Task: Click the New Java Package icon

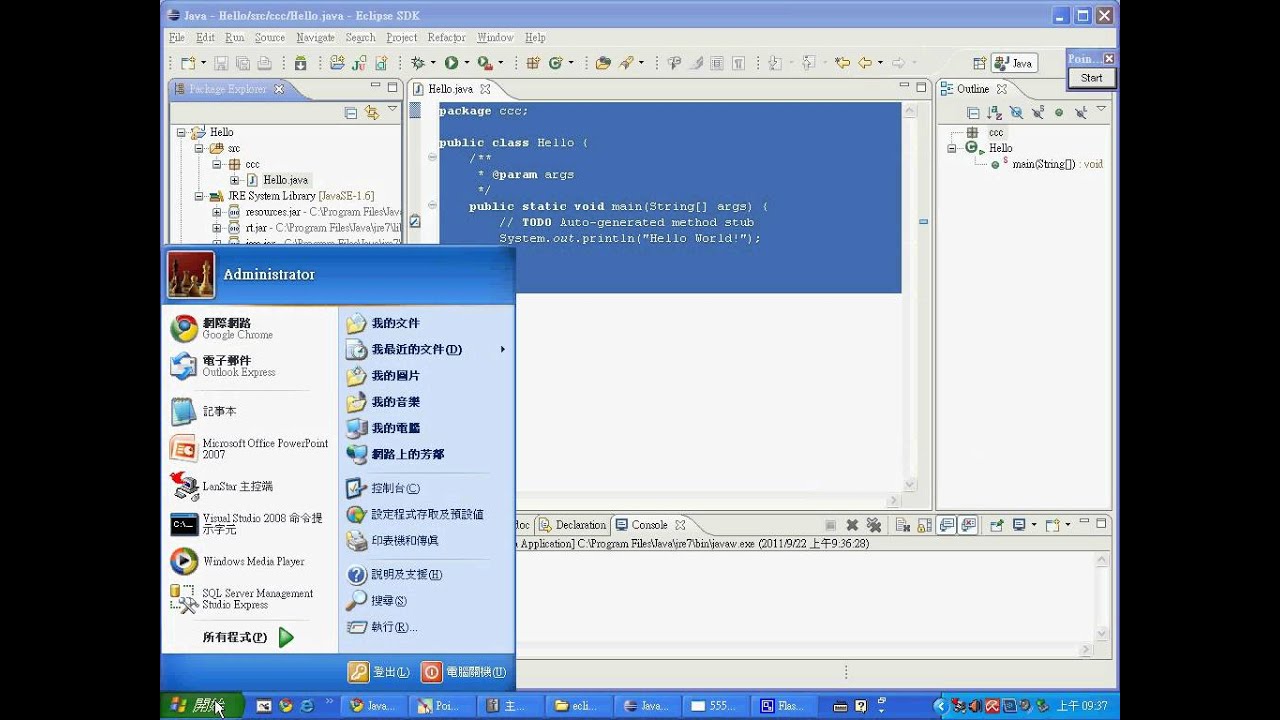Action: point(533,63)
